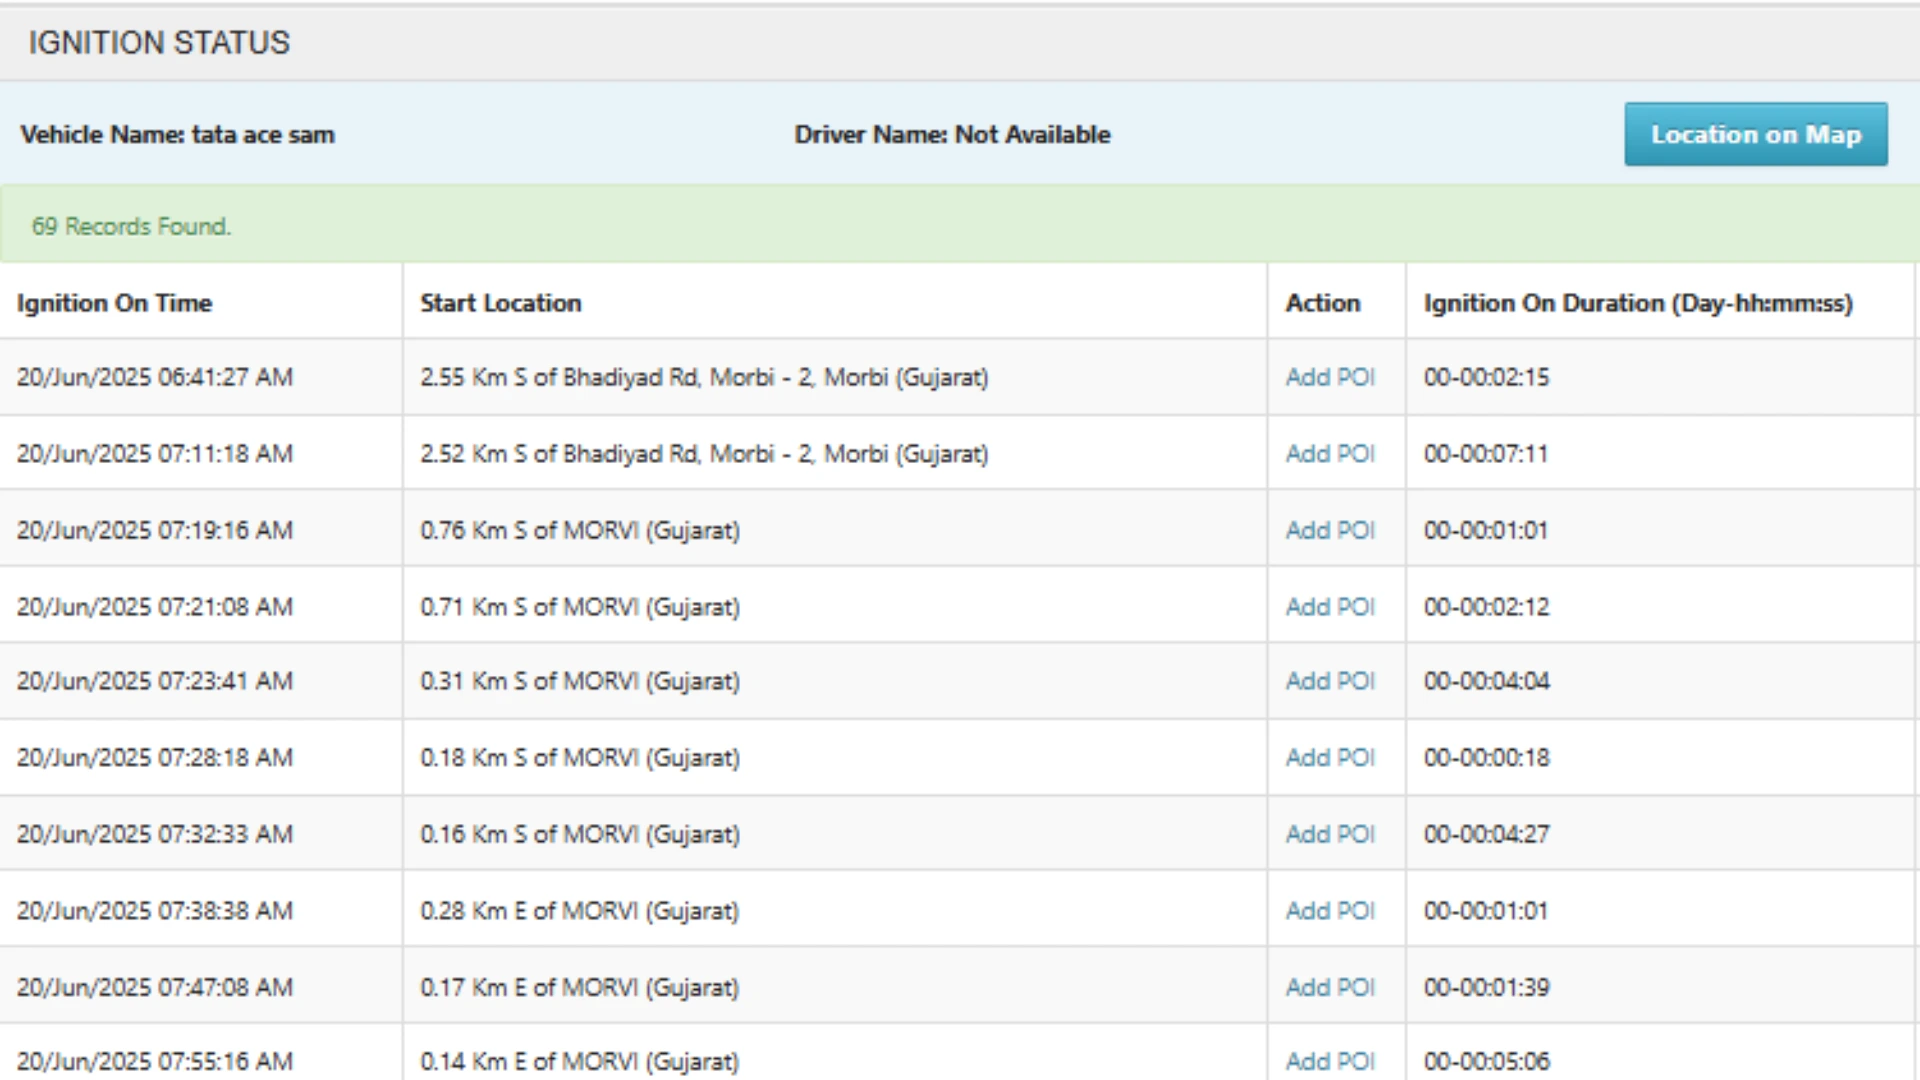
Task: Click Add POI for the 07:23:41 AM record
Action: [x=1330, y=681]
